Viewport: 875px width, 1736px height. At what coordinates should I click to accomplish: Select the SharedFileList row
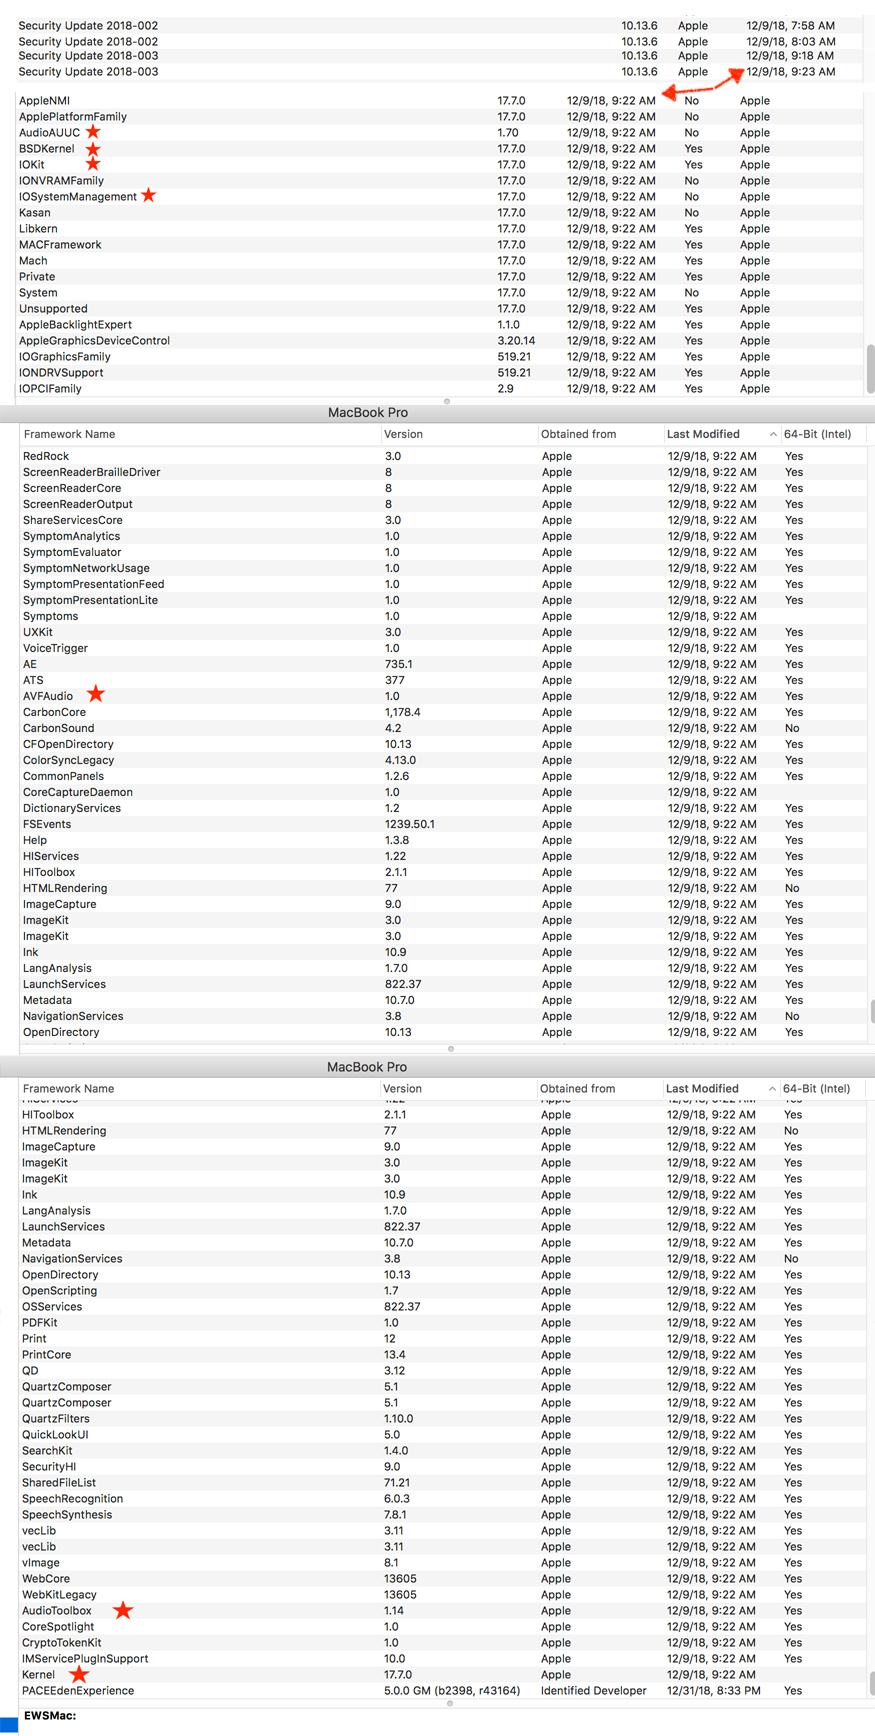pos(444,1482)
